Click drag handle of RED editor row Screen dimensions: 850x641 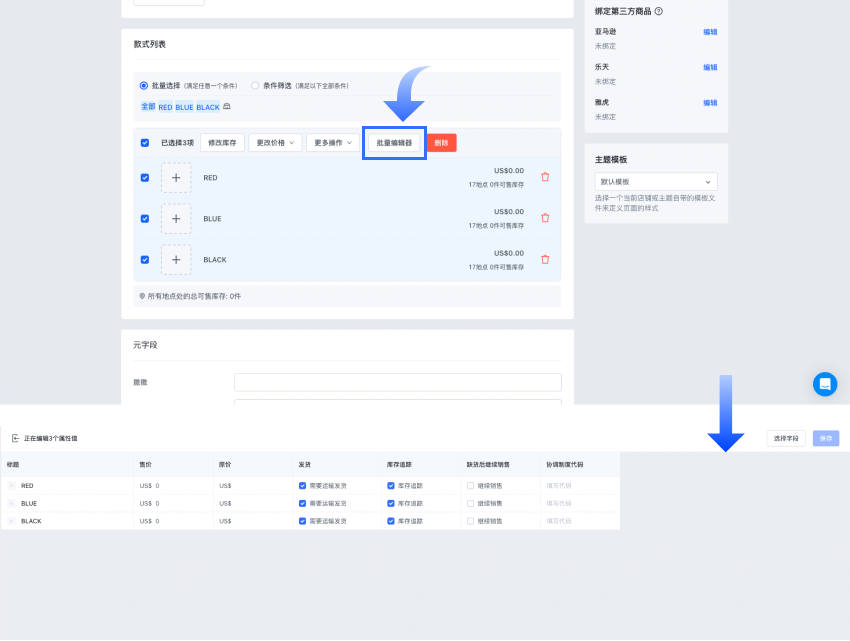[11, 486]
